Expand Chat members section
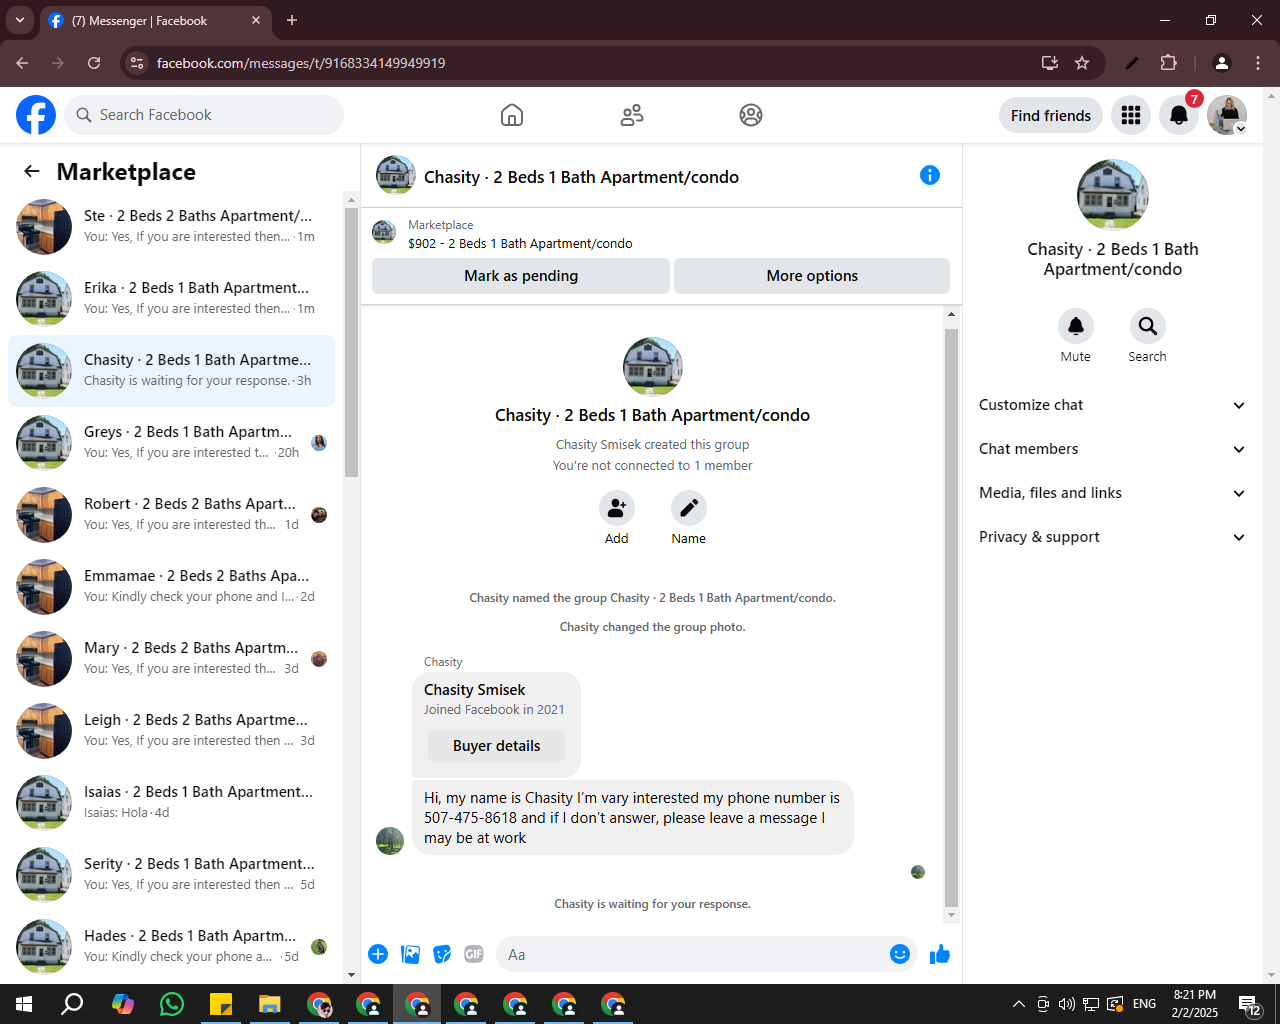The height and width of the screenshot is (1024, 1280). tap(1112, 449)
